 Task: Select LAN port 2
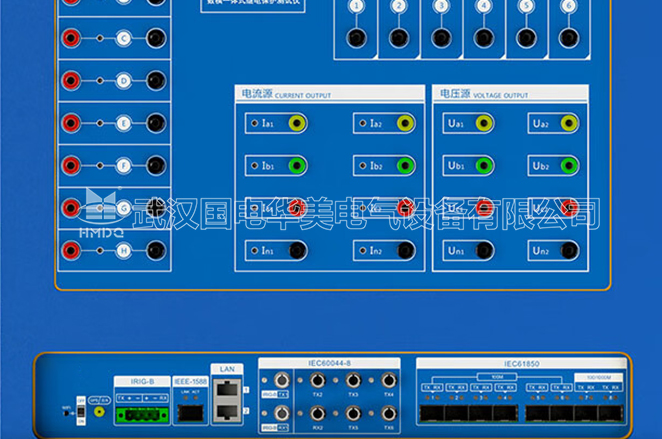pyautogui.click(x=227, y=412)
